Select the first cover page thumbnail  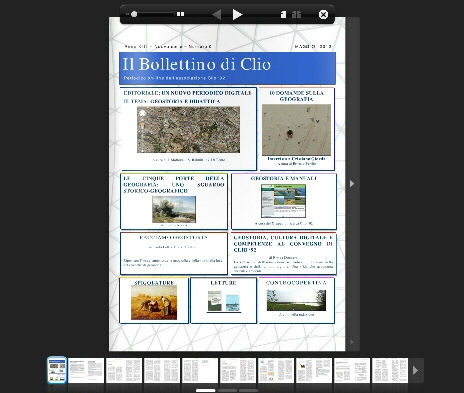(57, 370)
